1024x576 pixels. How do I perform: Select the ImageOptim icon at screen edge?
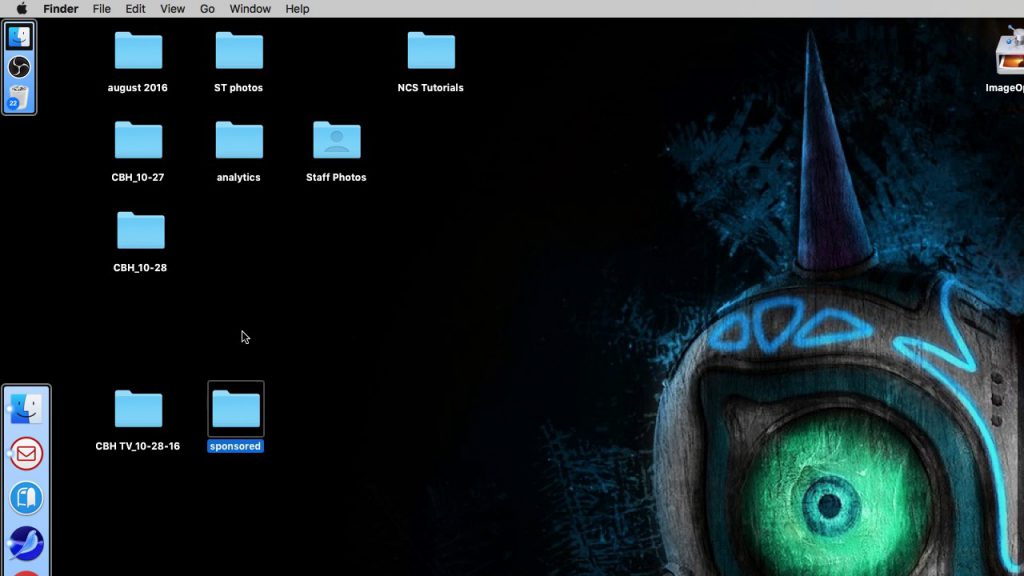[1010, 52]
